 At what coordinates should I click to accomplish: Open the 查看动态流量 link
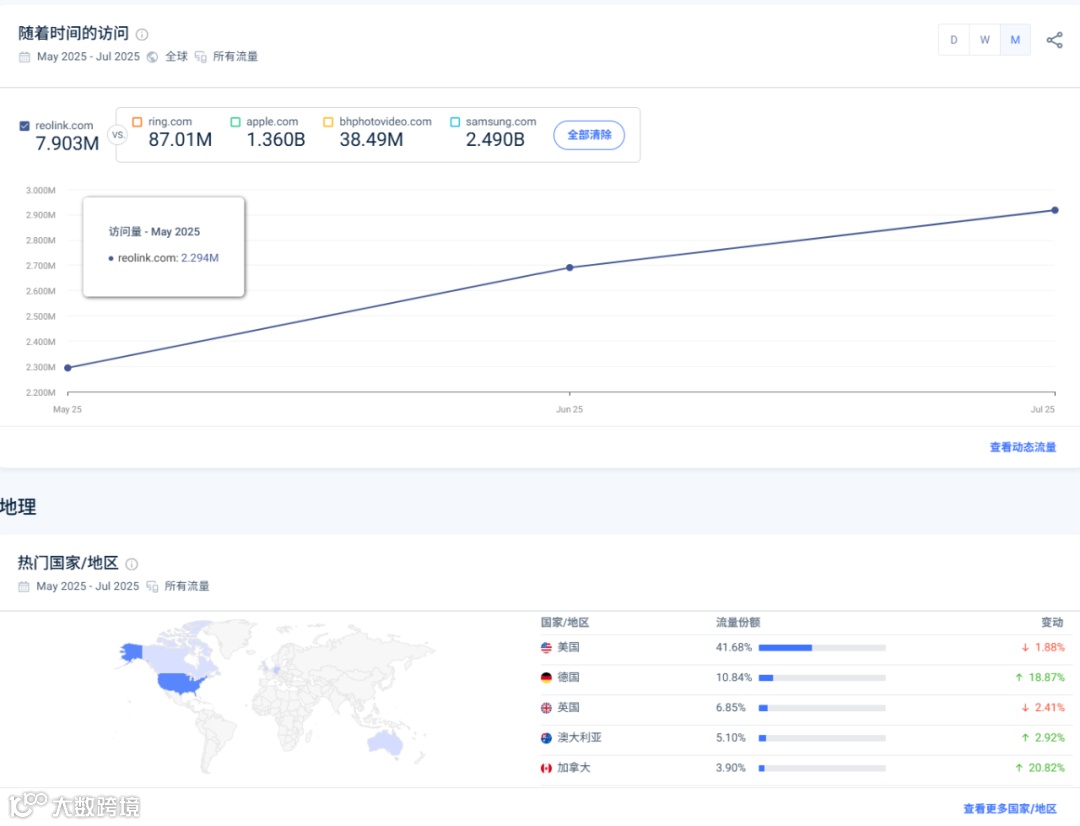tap(1023, 448)
